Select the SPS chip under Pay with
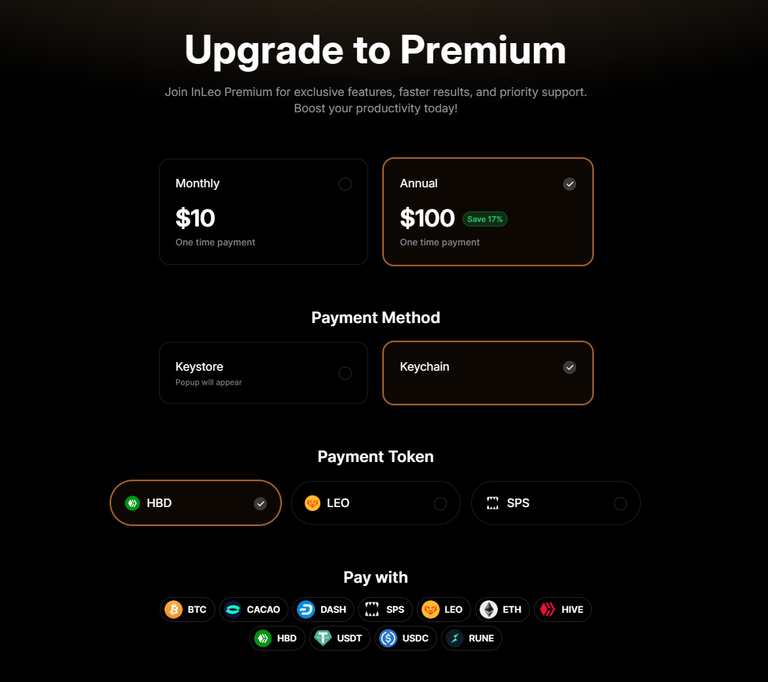The height and width of the screenshot is (682, 768). coord(385,609)
